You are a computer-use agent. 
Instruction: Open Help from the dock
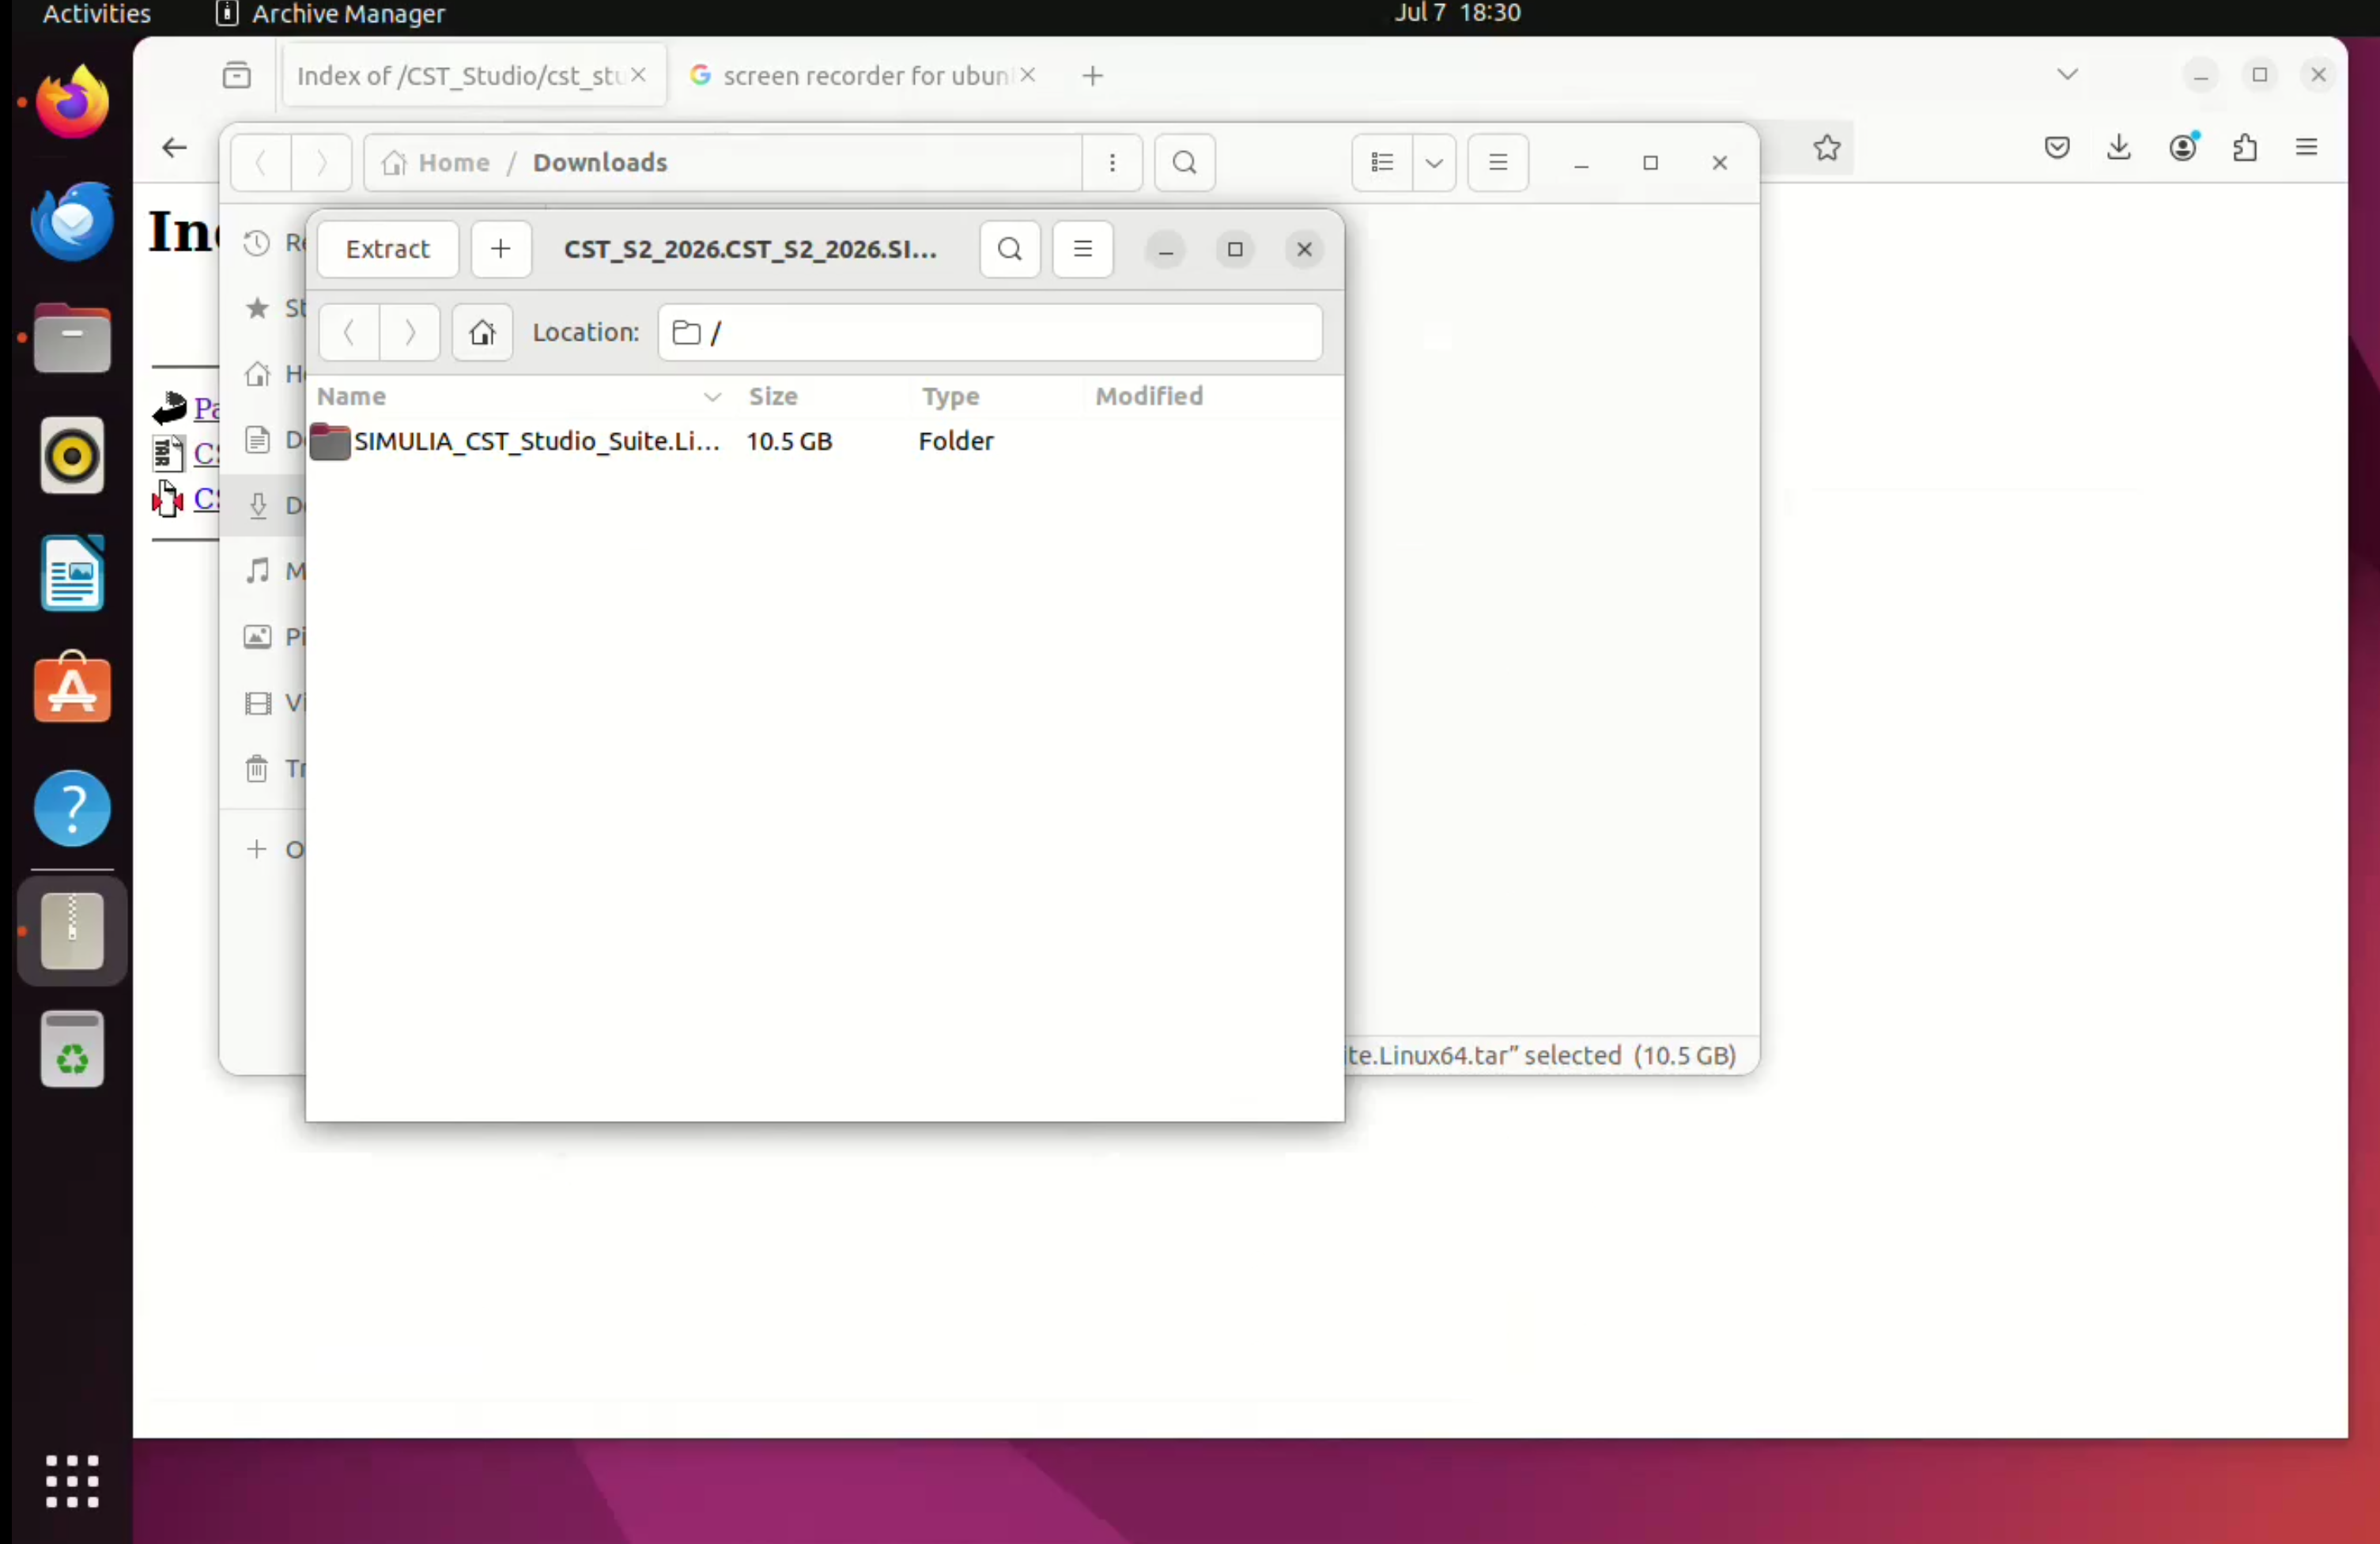[72, 808]
